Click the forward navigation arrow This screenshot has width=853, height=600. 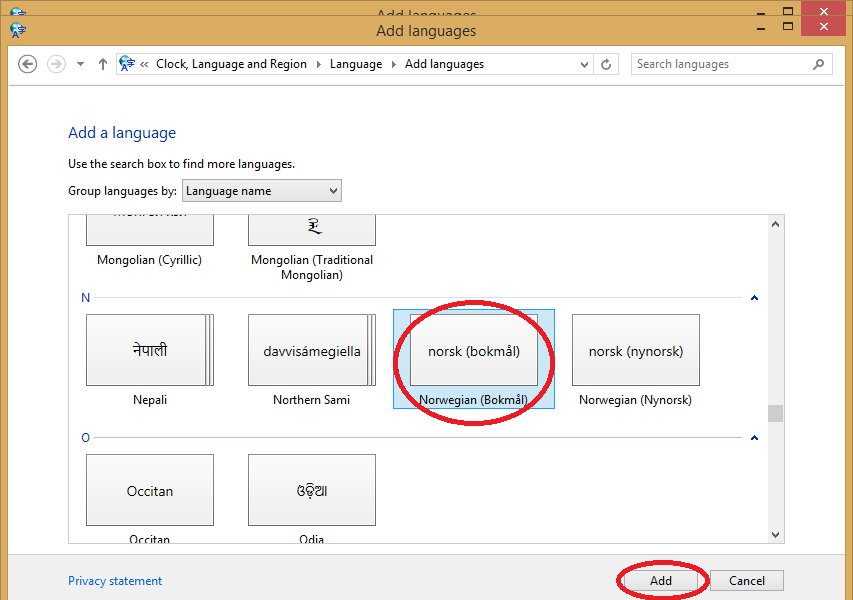point(56,63)
